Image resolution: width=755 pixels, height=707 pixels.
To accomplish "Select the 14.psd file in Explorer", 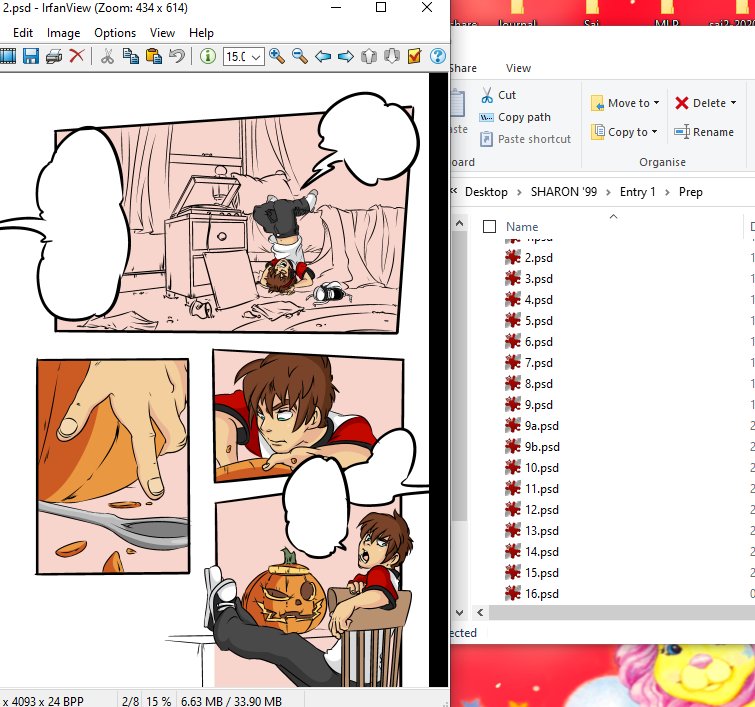I will click(532, 551).
